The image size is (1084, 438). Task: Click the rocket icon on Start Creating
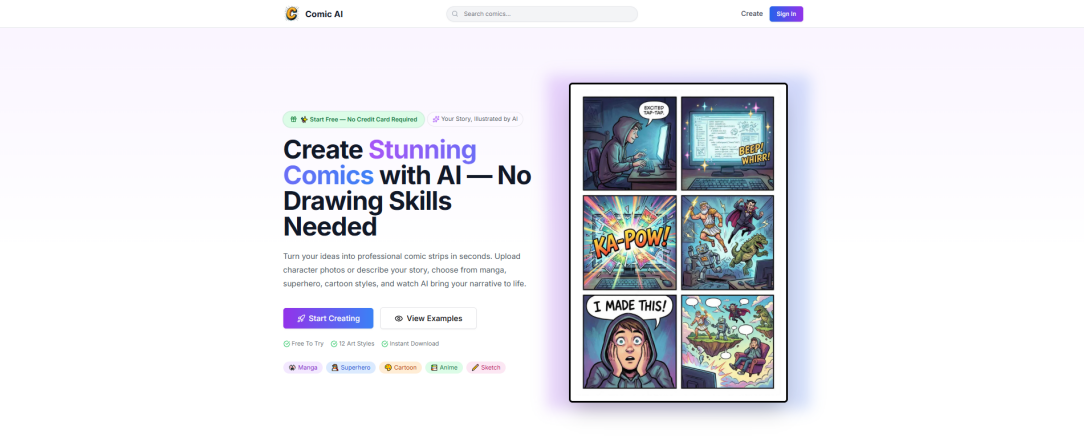click(x=301, y=318)
